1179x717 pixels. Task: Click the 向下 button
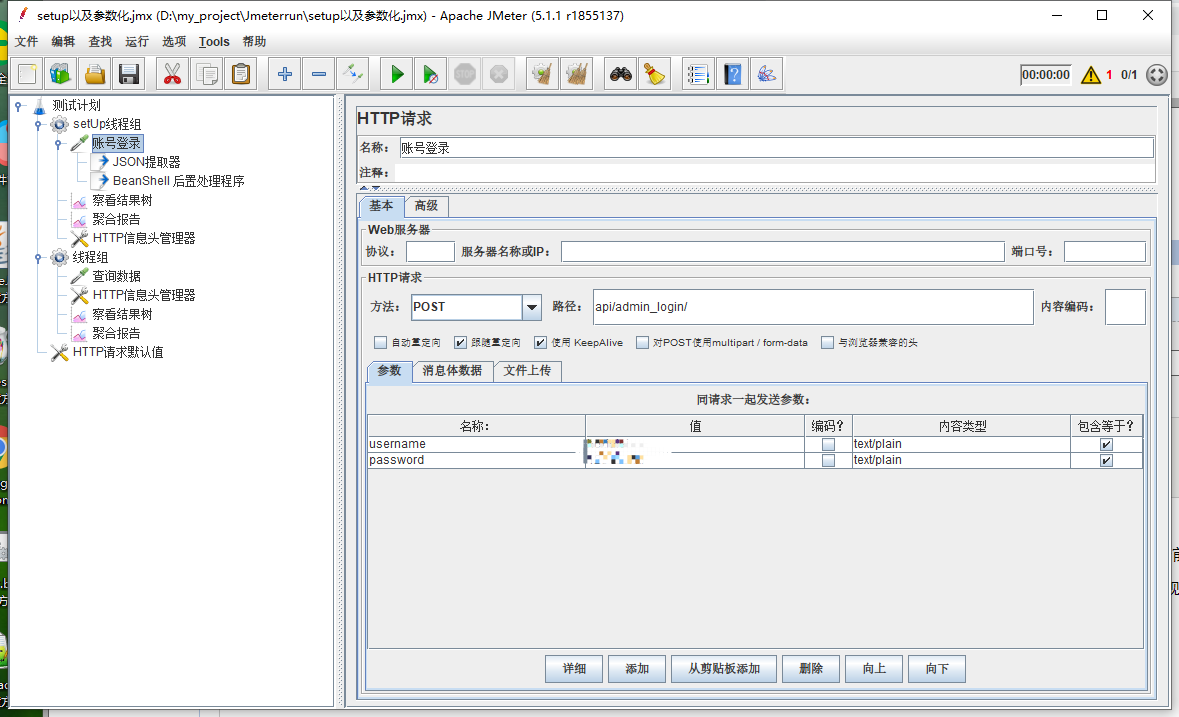pos(937,669)
